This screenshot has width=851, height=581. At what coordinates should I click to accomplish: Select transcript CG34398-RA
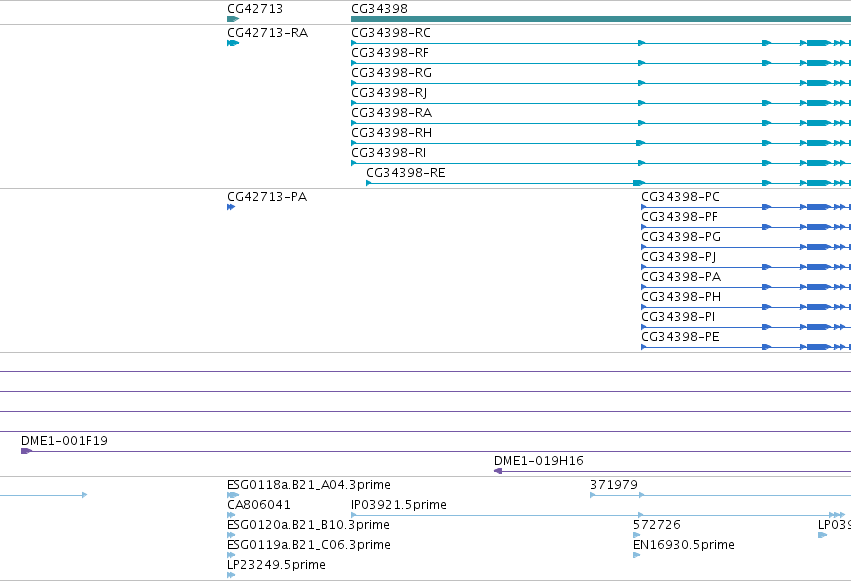click(x=391, y=113)
